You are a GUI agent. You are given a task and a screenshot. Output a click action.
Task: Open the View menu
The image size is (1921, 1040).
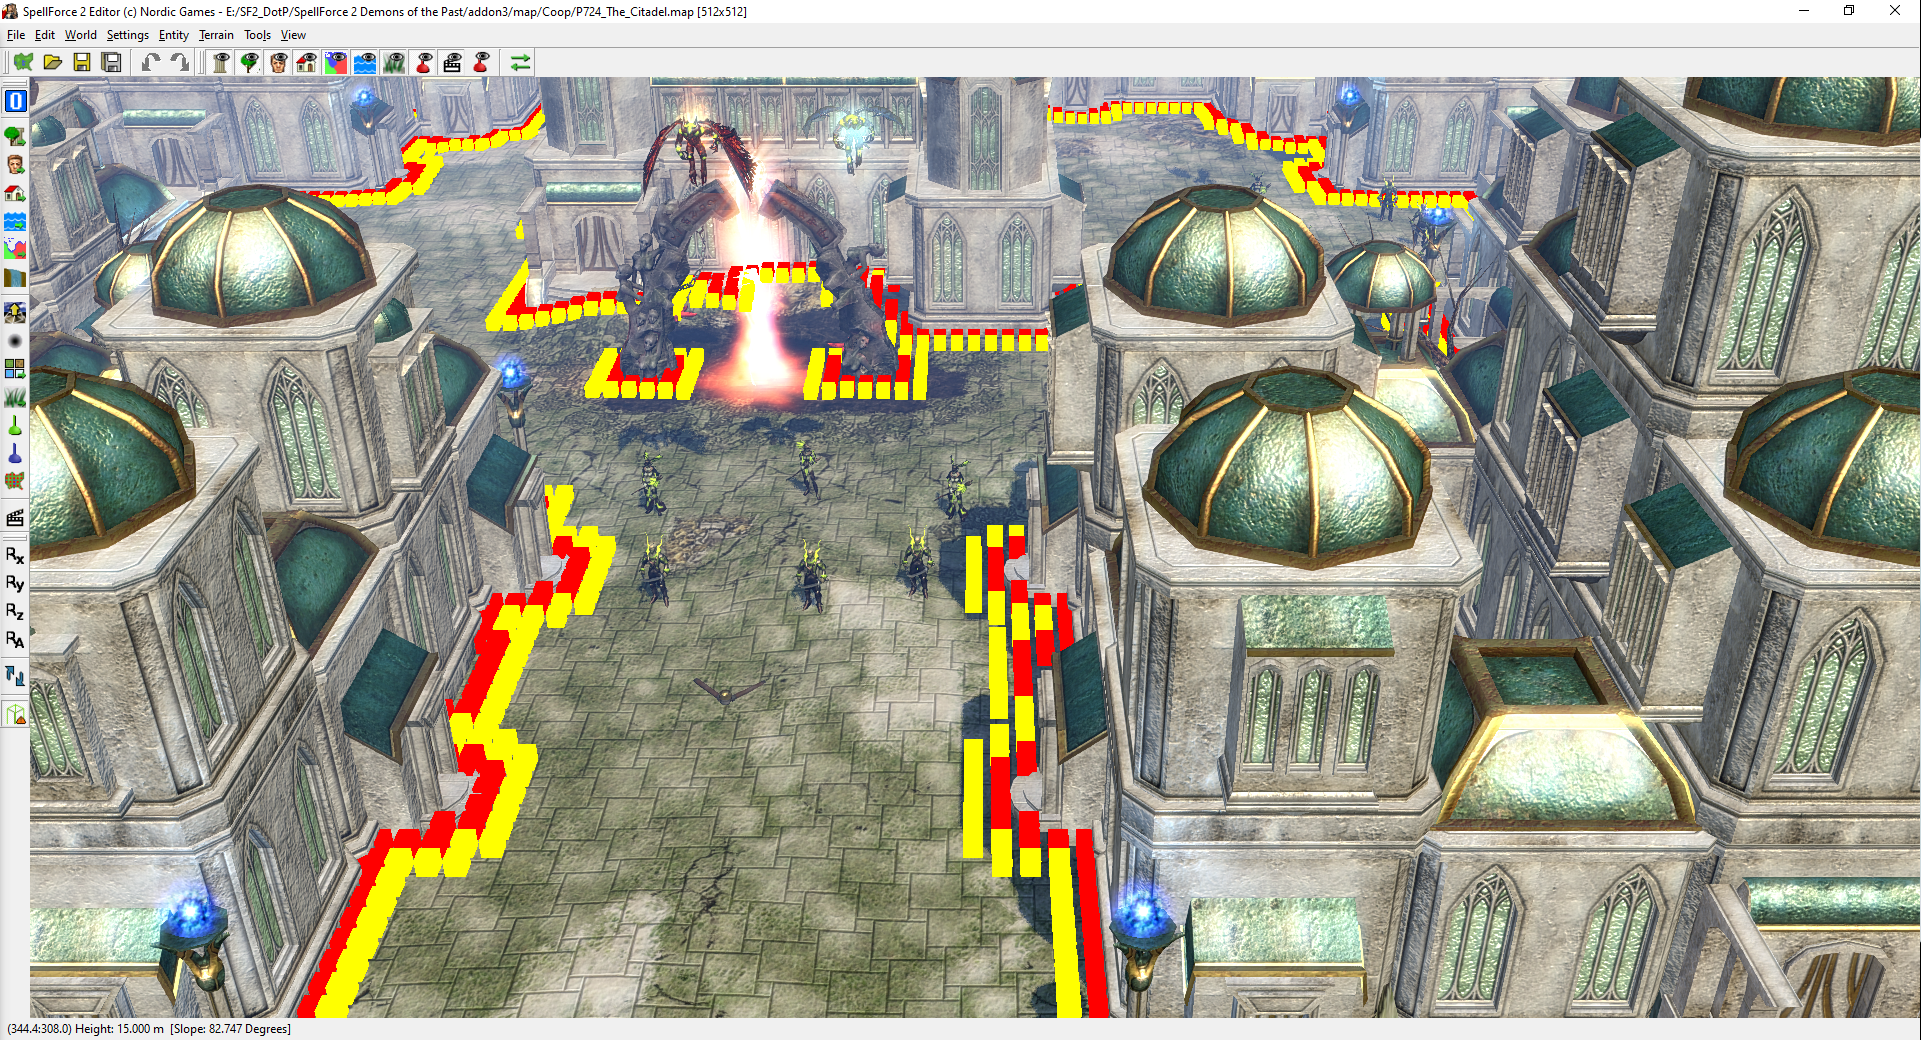(293, 35)
